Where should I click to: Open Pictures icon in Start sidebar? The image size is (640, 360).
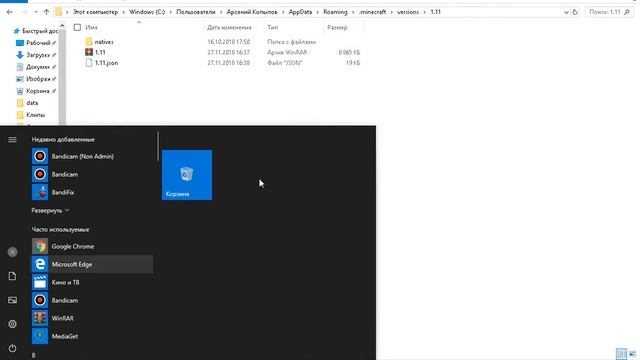(x=12, y=300)
